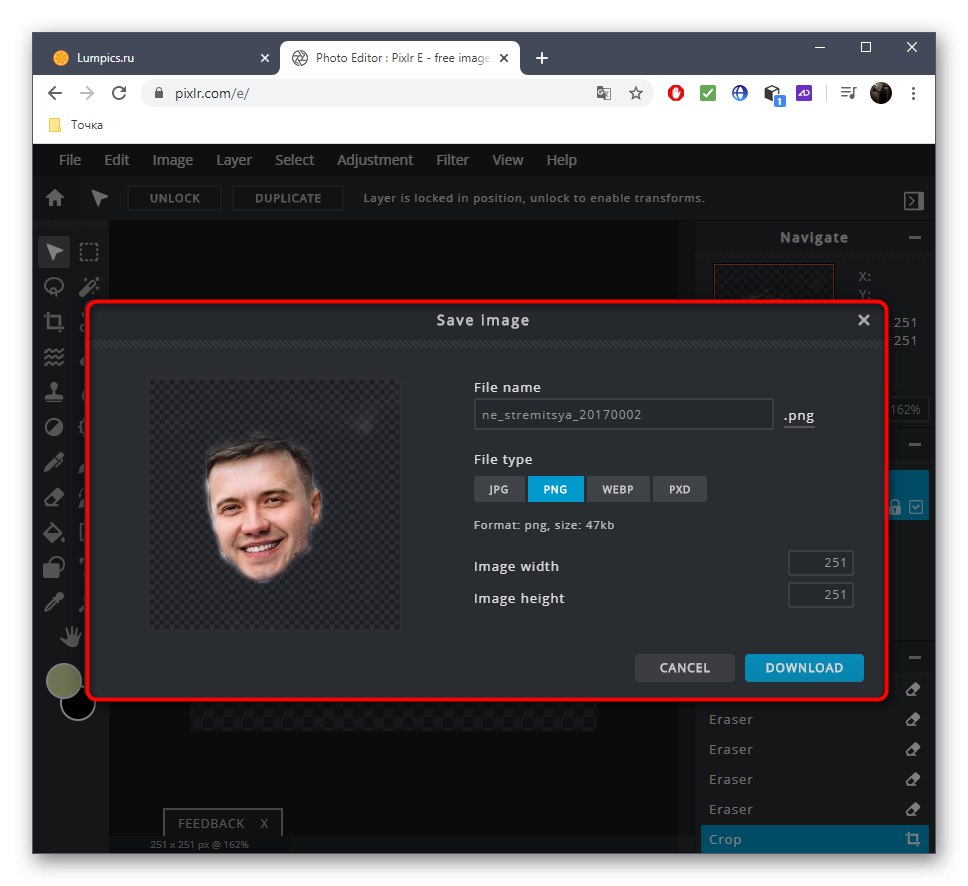Image resolution: width=968 pixels, height=886 pixels.
Task: Activate the crop tool in left toolbar
Action: coord(54,322)
